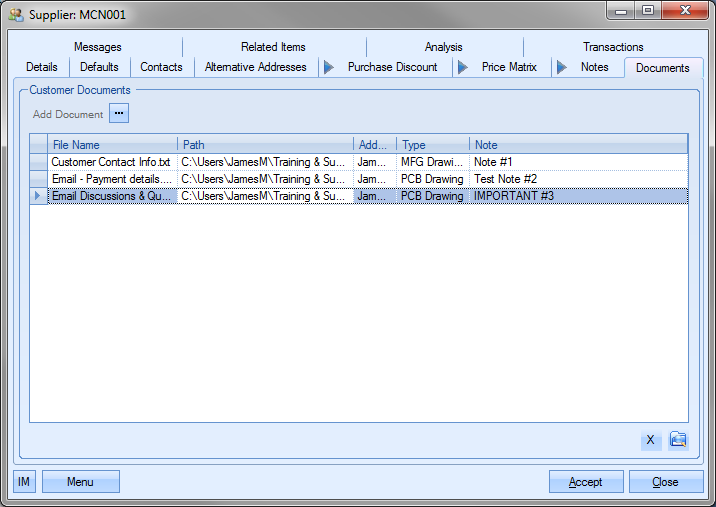Click the X delete document icon

click(x=650, y=440)
